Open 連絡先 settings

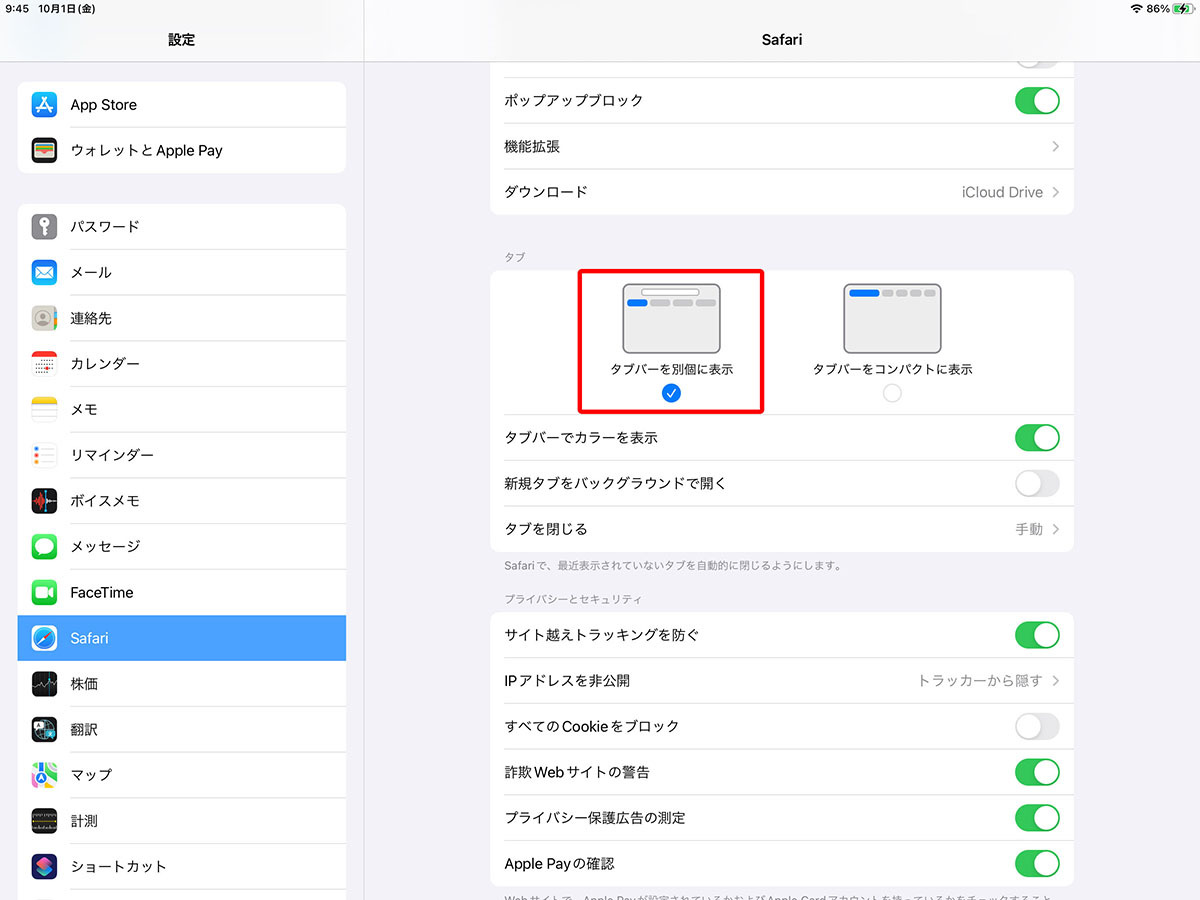point(182,318)
